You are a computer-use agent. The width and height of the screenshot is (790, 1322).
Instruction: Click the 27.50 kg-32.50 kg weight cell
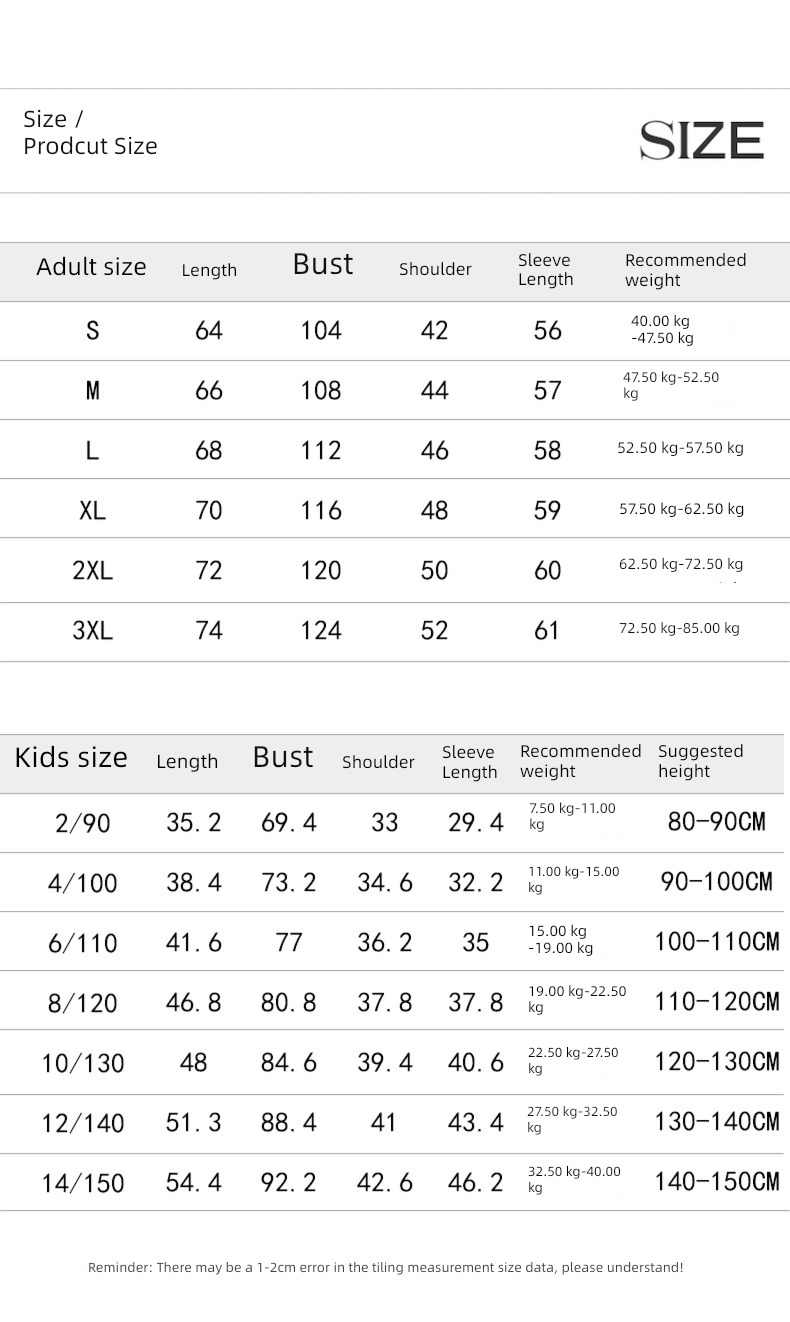click(573, 1119)
